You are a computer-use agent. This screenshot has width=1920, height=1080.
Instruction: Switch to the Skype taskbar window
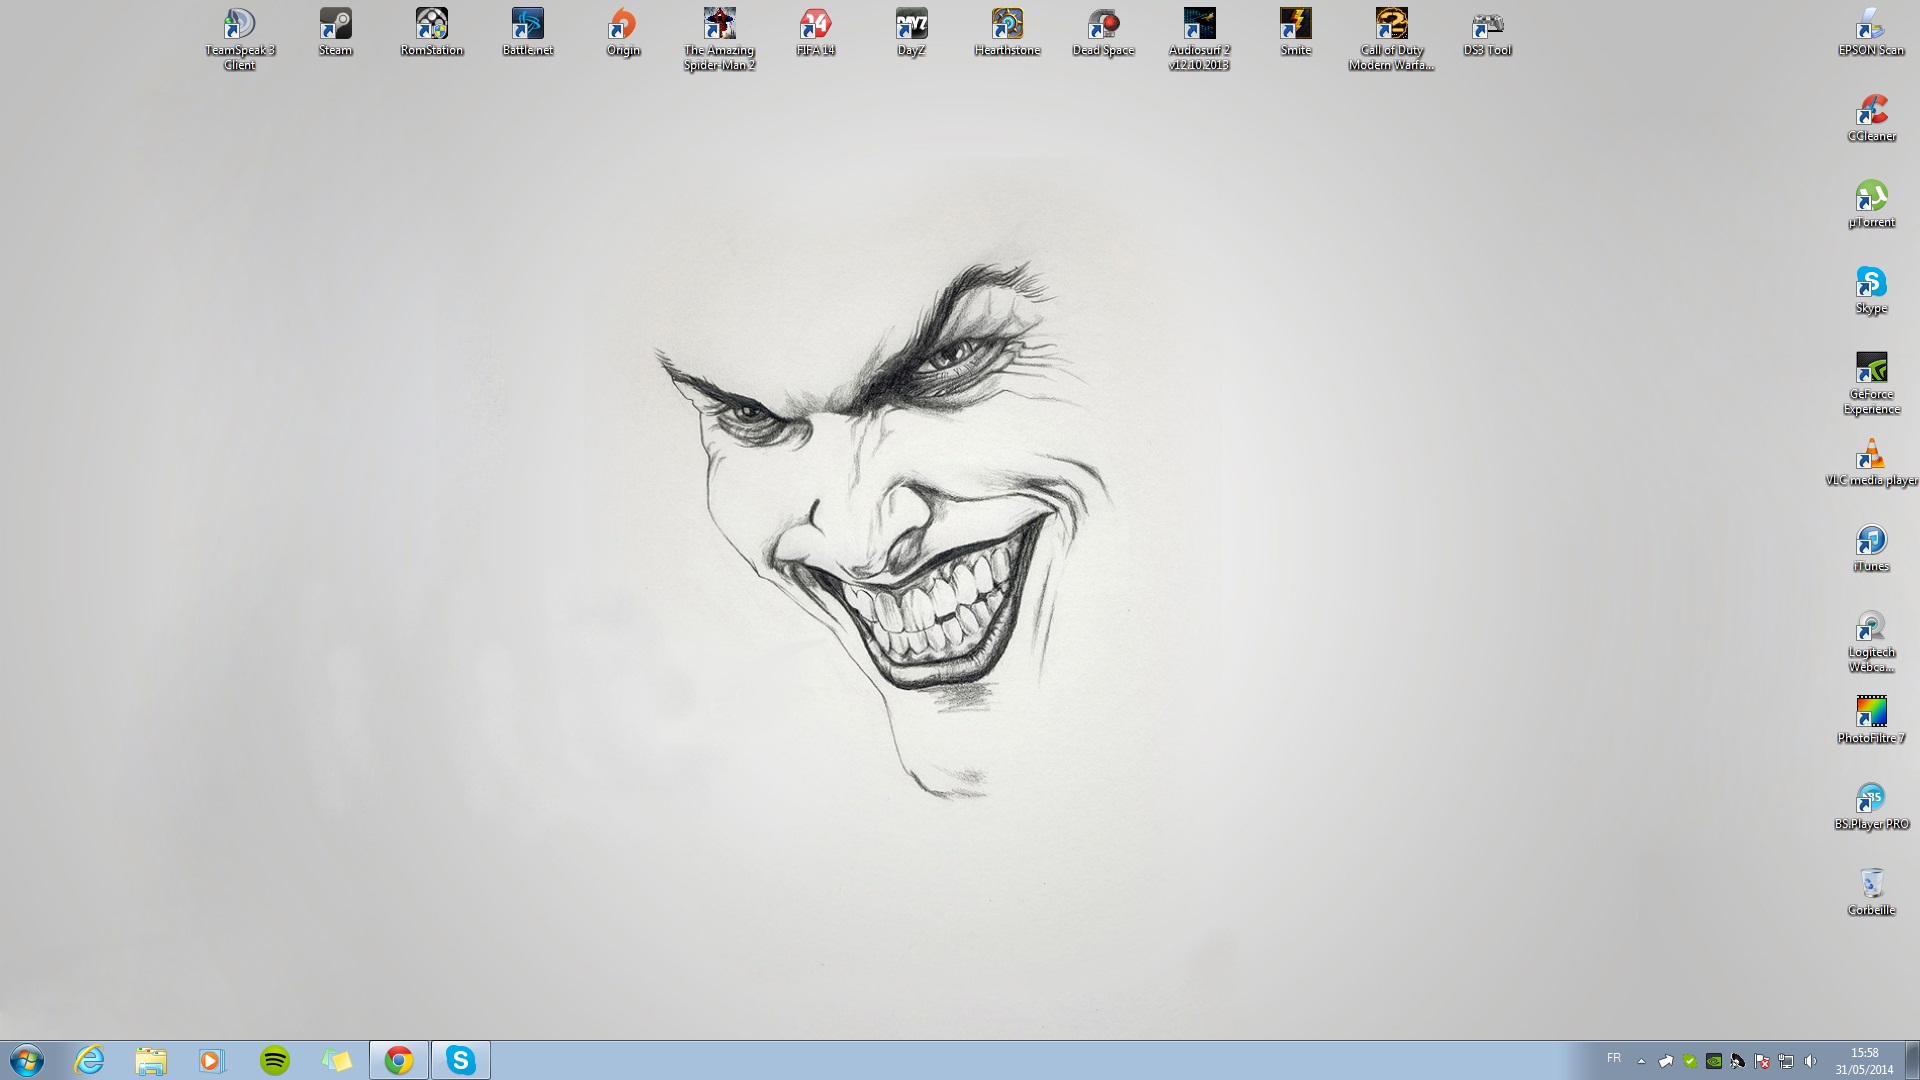click(461, 1060)
